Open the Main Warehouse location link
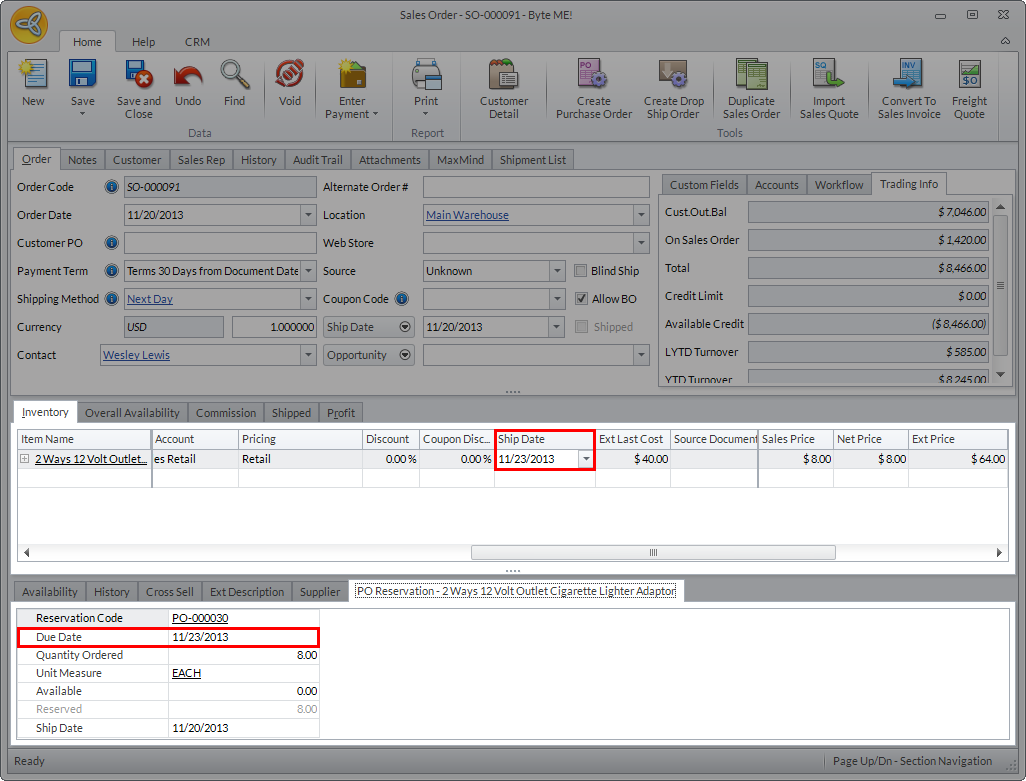This screenshot has height=781, width=1026. [467, 215]
